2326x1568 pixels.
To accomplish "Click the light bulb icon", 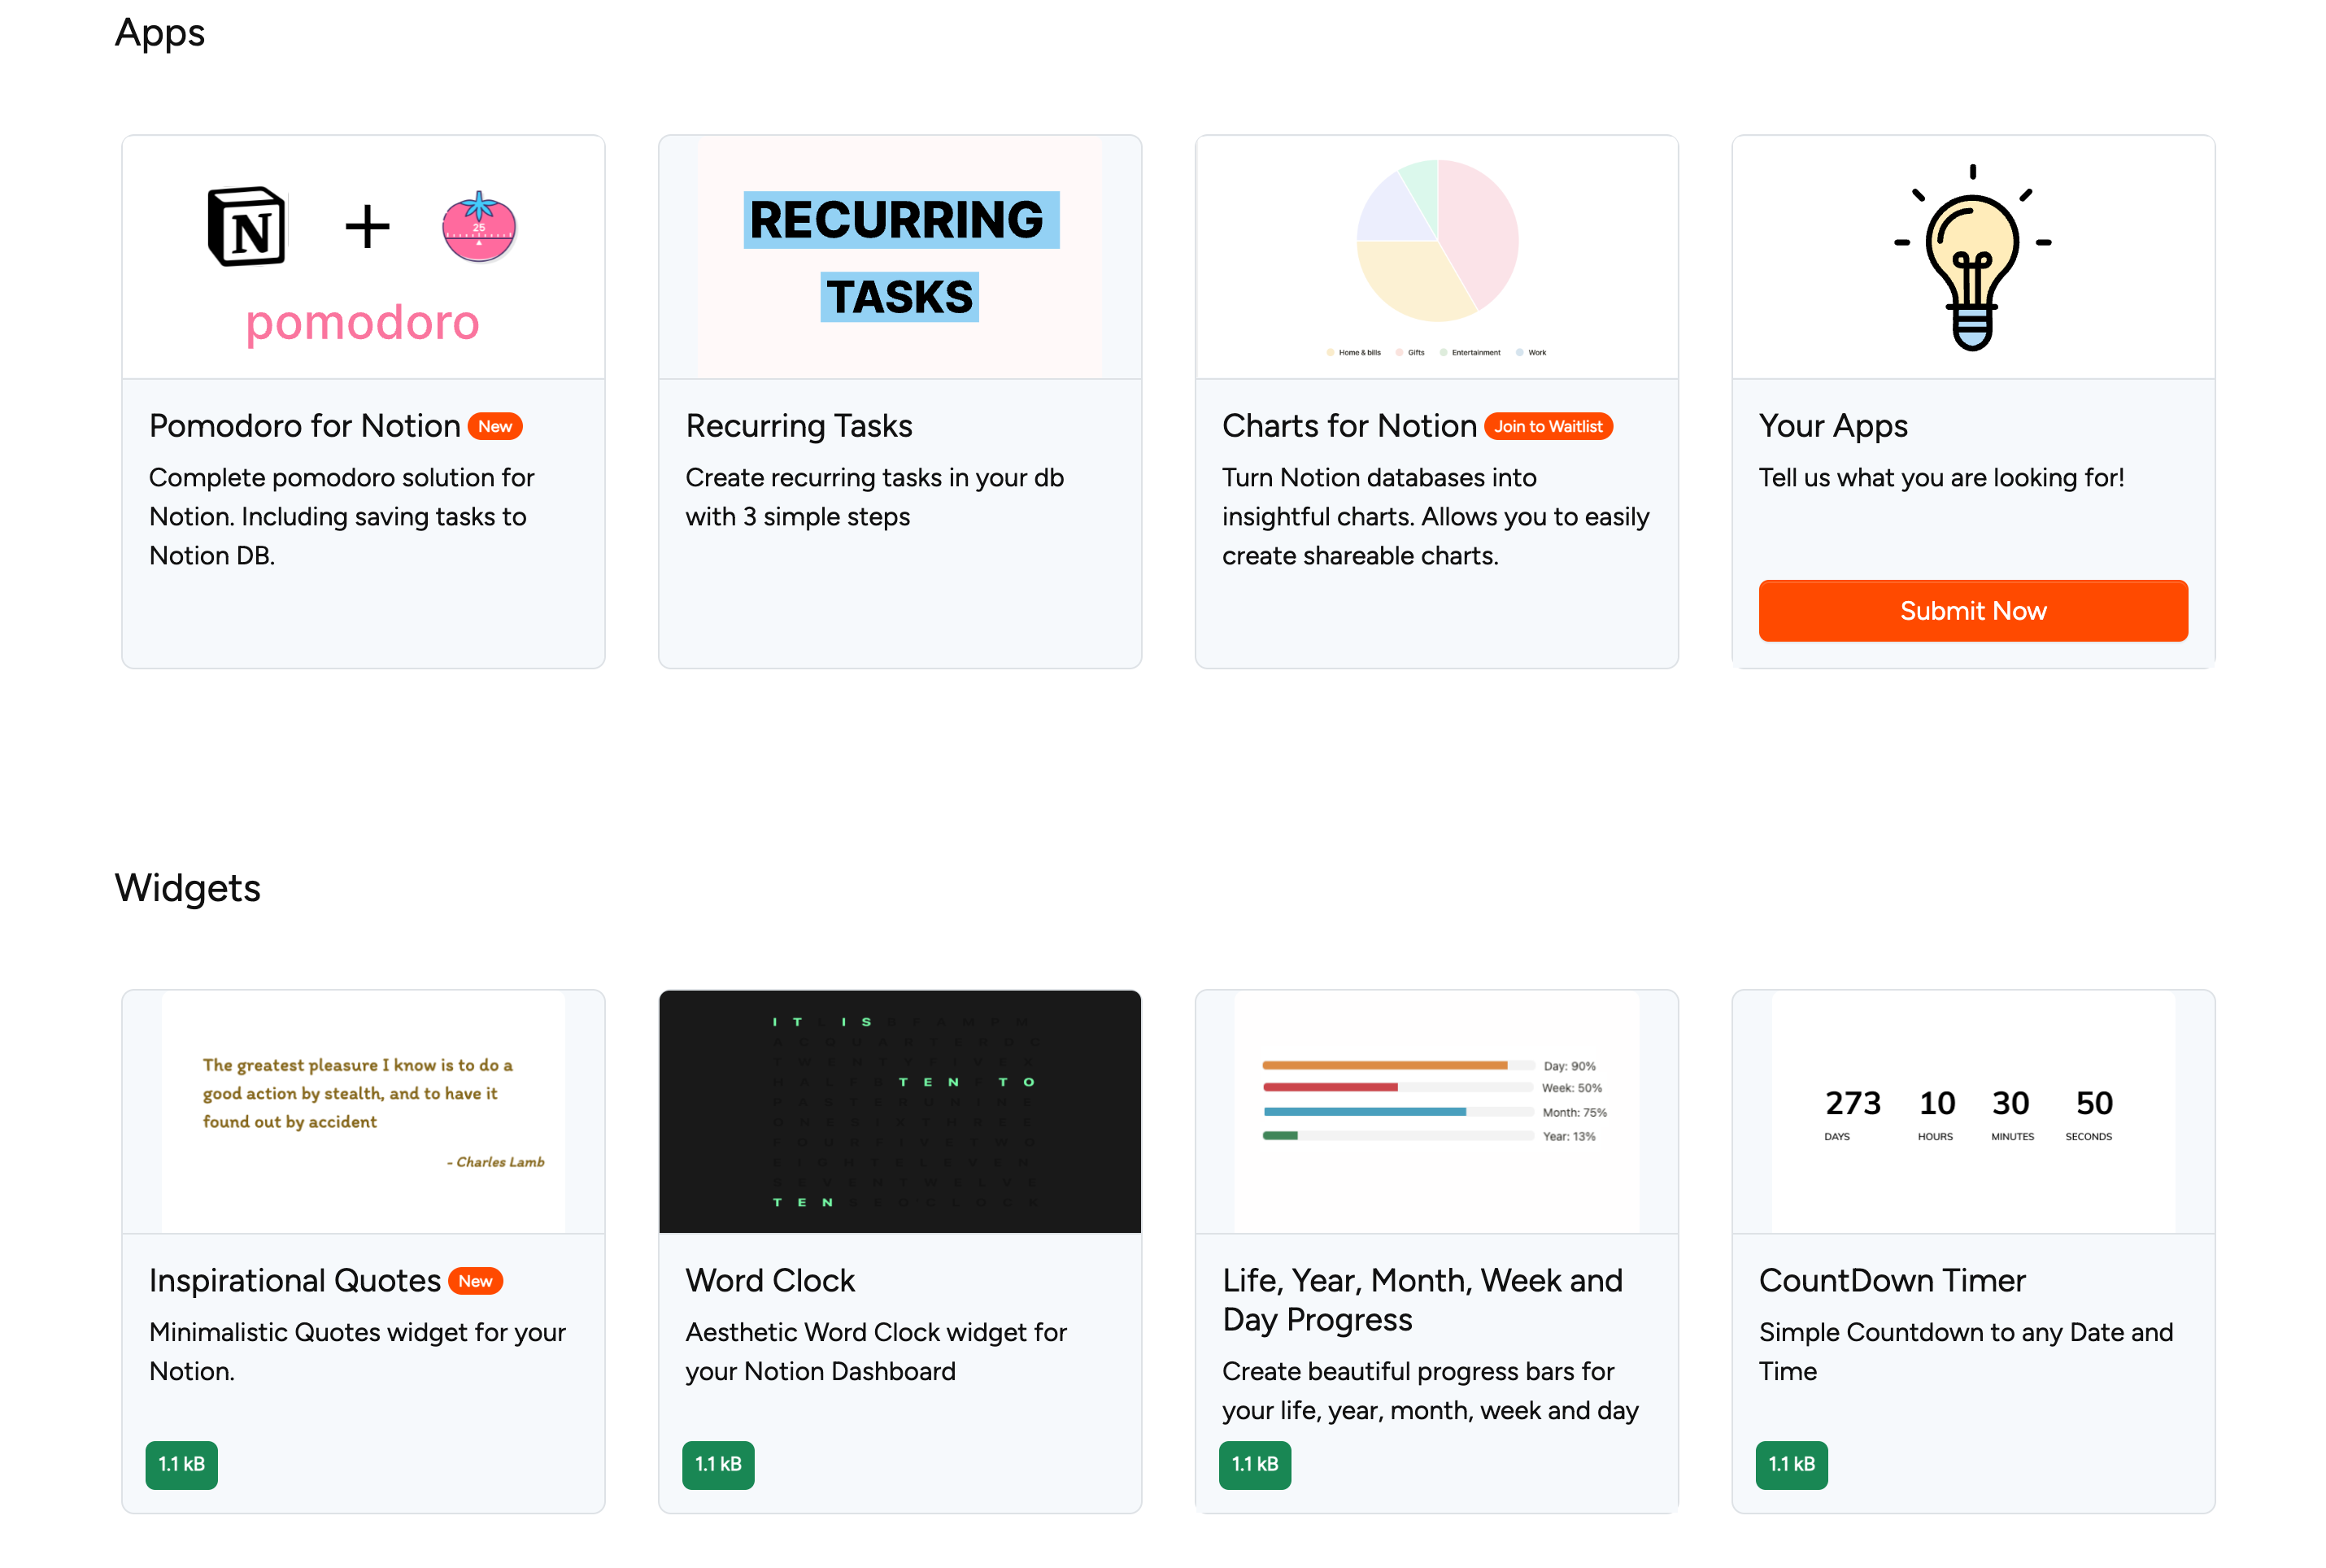I will tap(1972, 258).
